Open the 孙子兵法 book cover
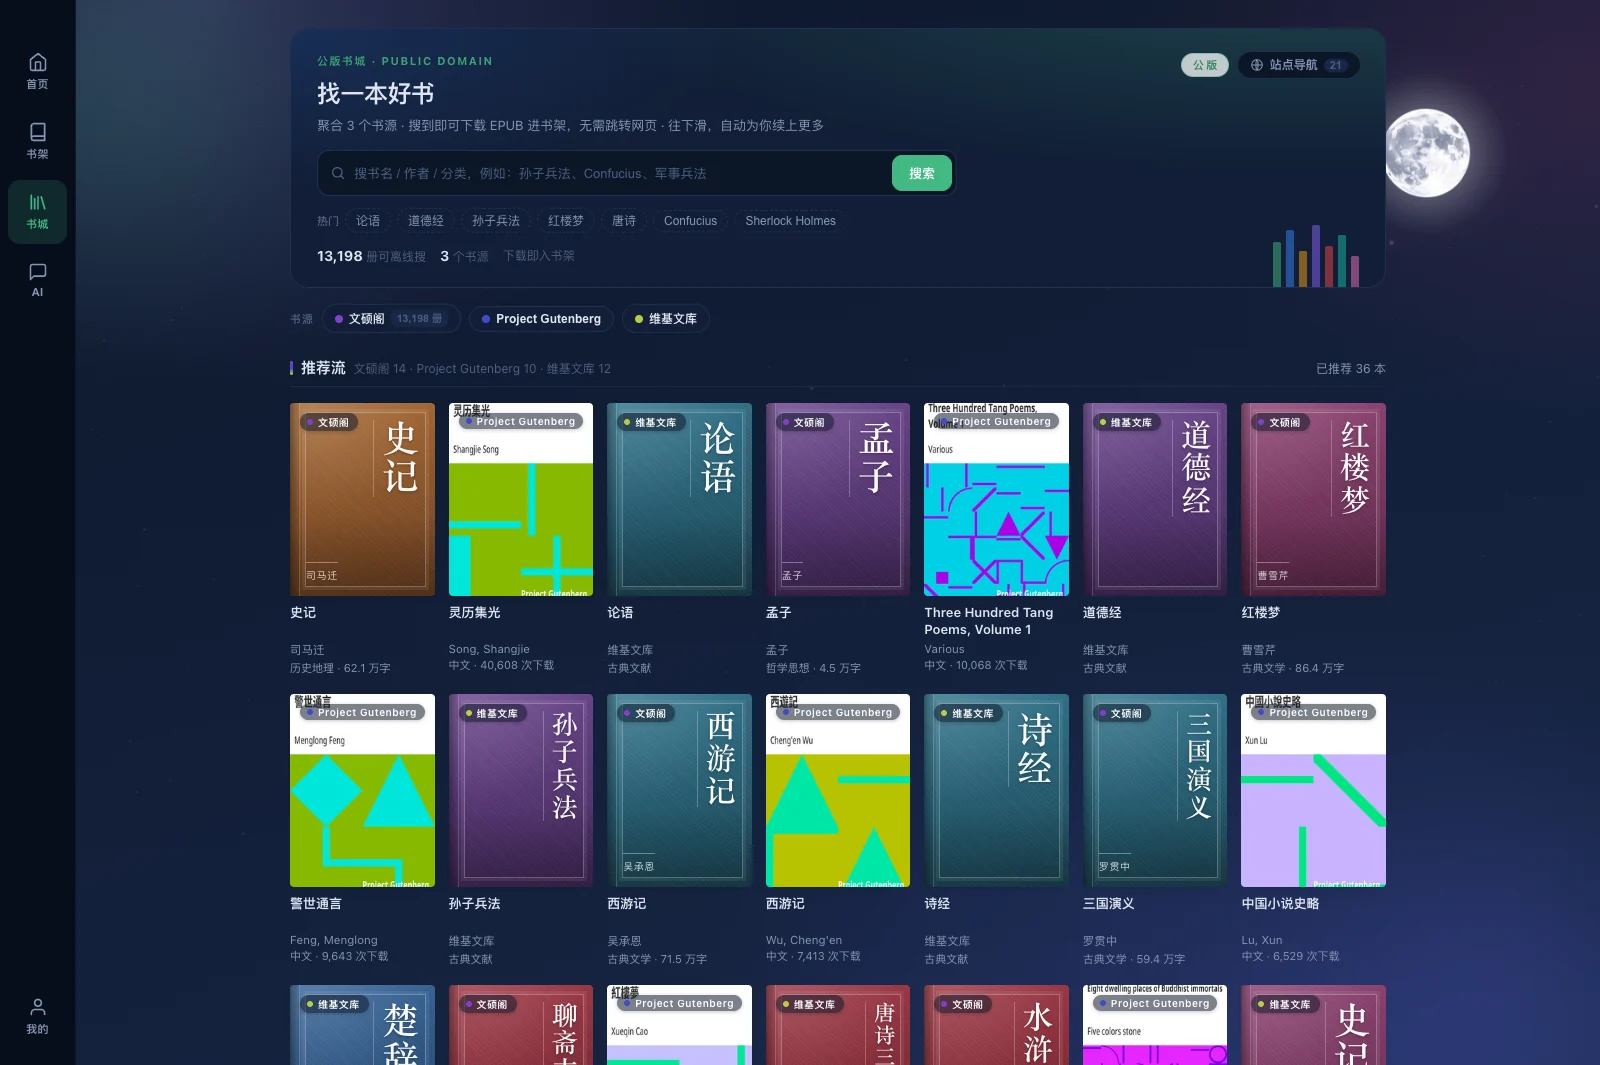The image size is (1600, 1065). point(521,790)
